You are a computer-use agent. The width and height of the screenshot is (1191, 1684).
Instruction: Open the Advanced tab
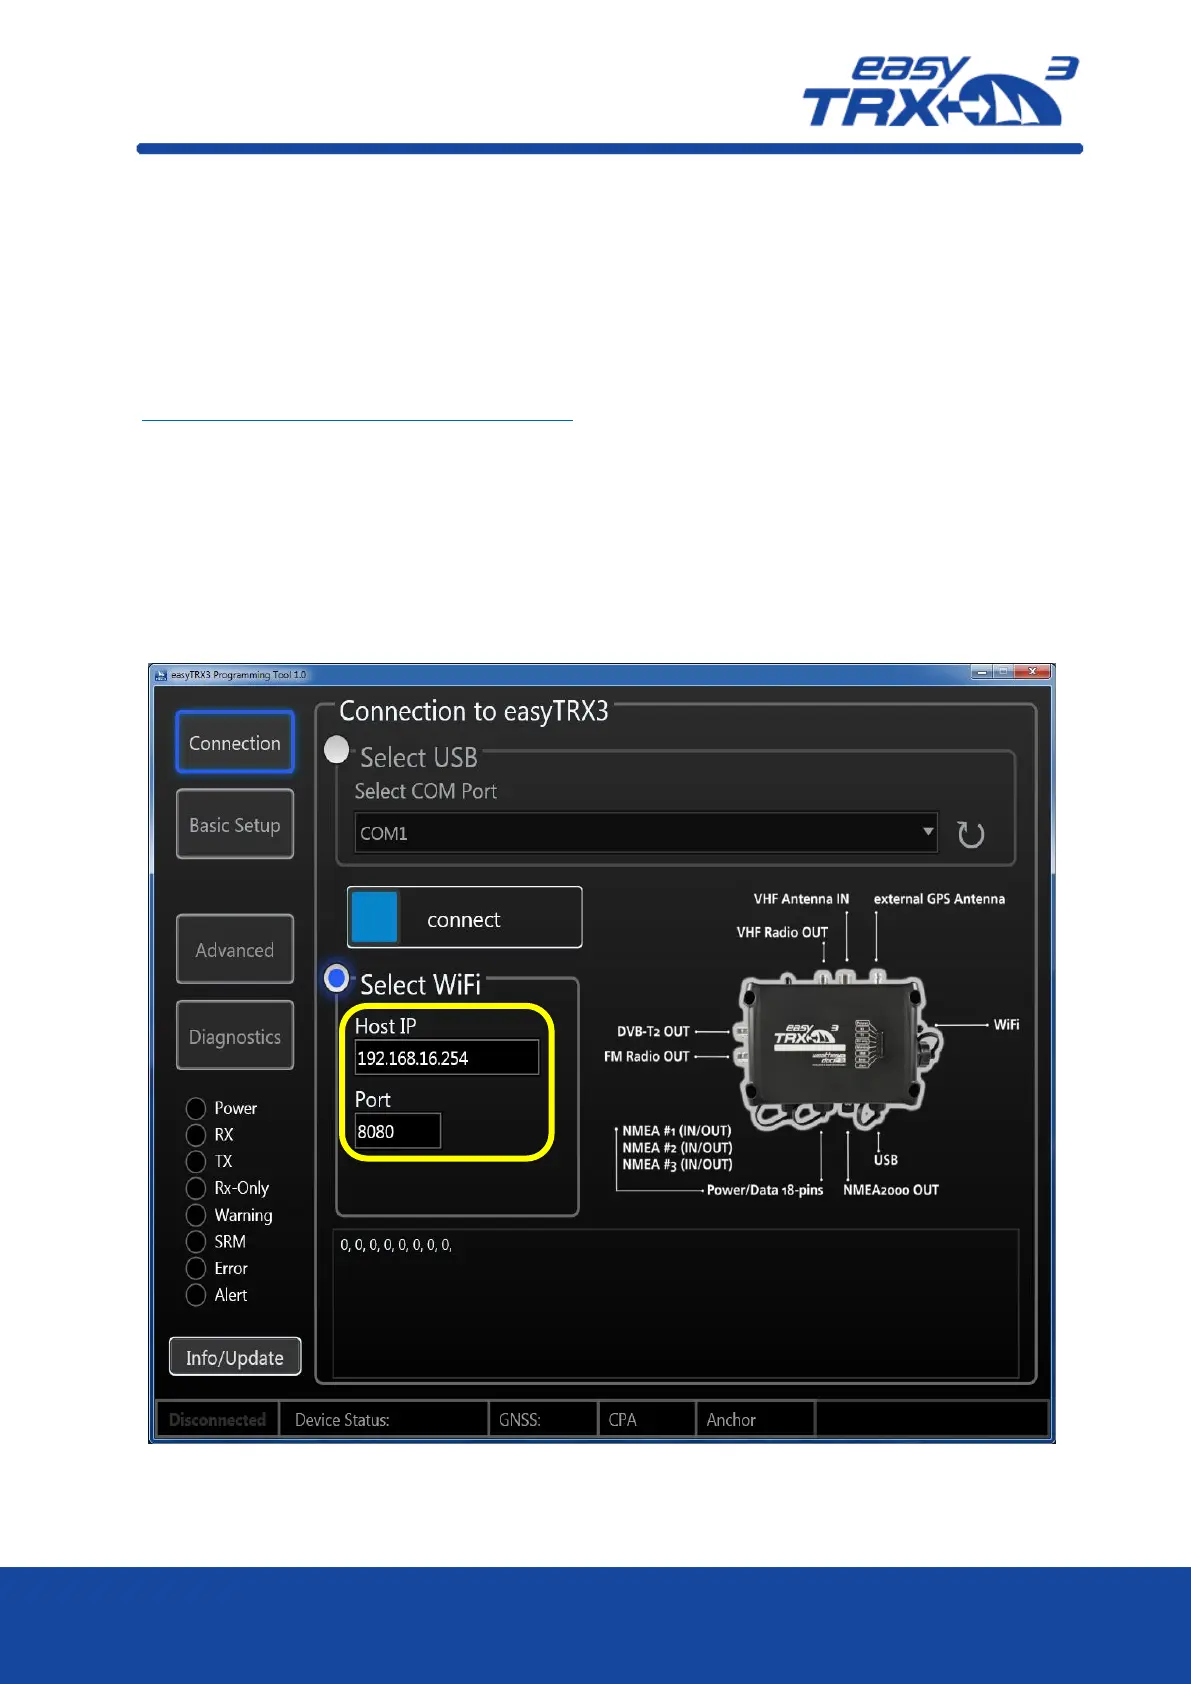235,949
